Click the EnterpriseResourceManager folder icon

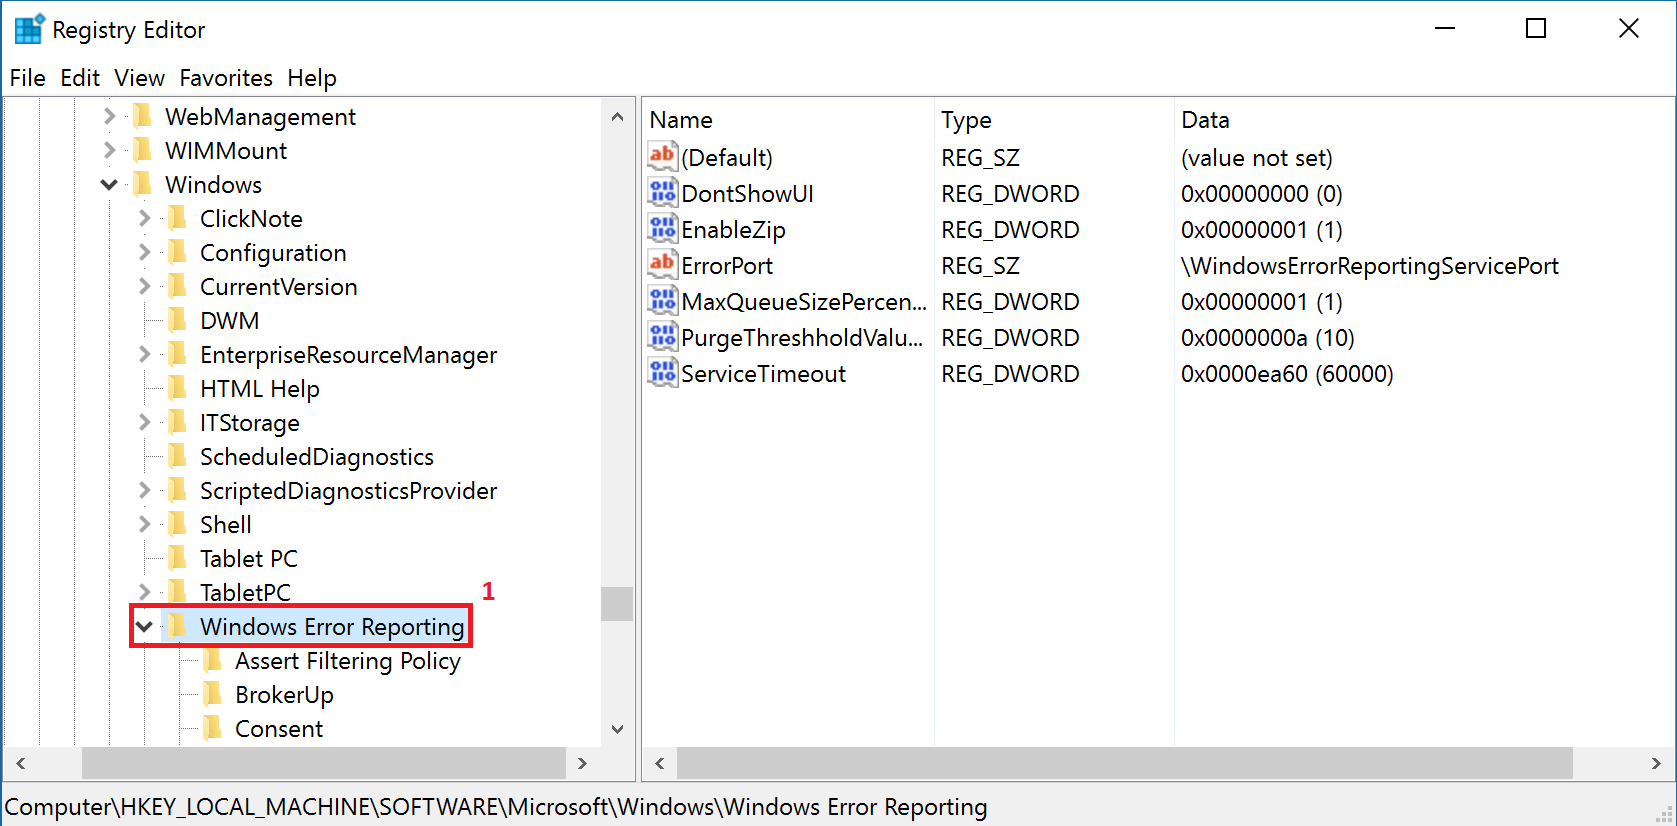[178, 354]
